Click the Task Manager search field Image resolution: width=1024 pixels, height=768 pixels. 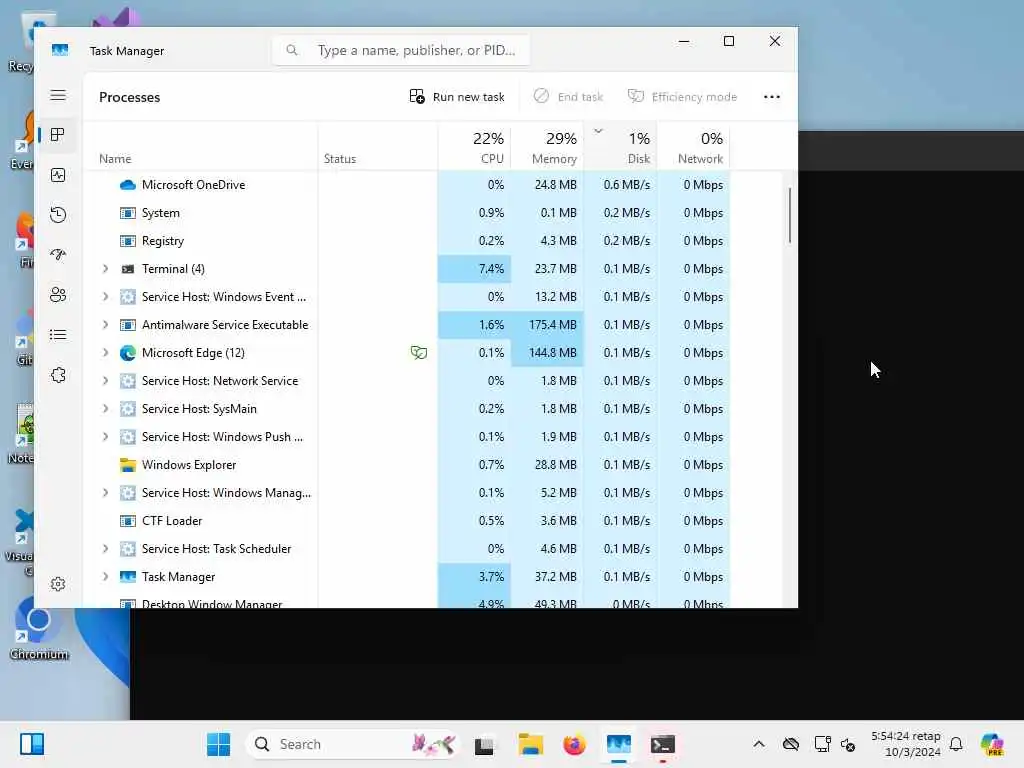point(400,50)
